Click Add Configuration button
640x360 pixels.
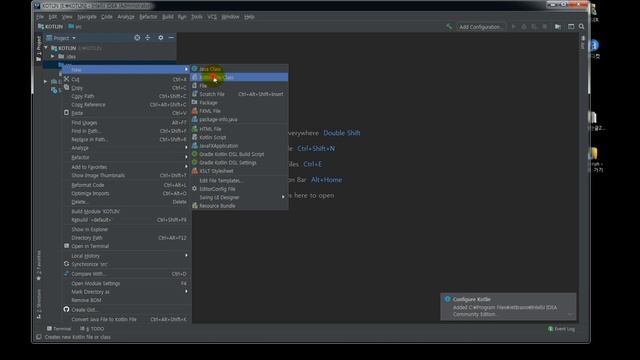point(481,27)
